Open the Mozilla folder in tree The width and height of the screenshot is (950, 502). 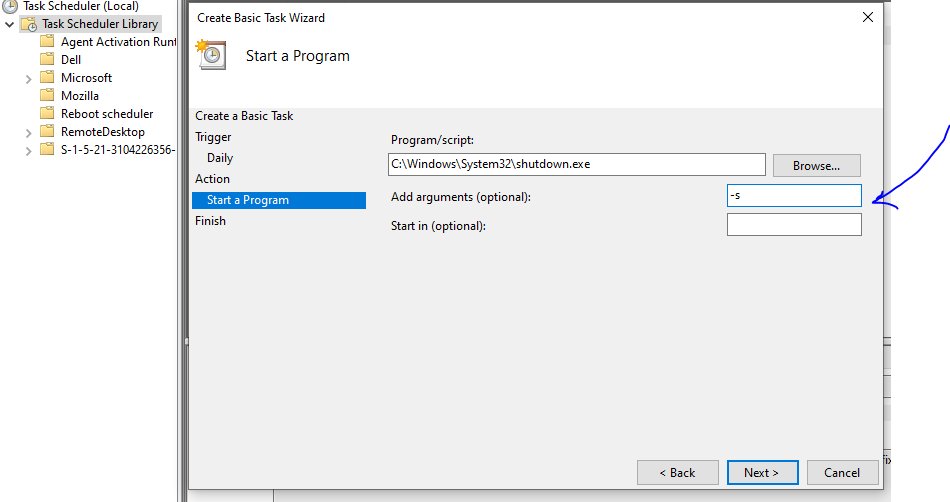tap(80, 96)
